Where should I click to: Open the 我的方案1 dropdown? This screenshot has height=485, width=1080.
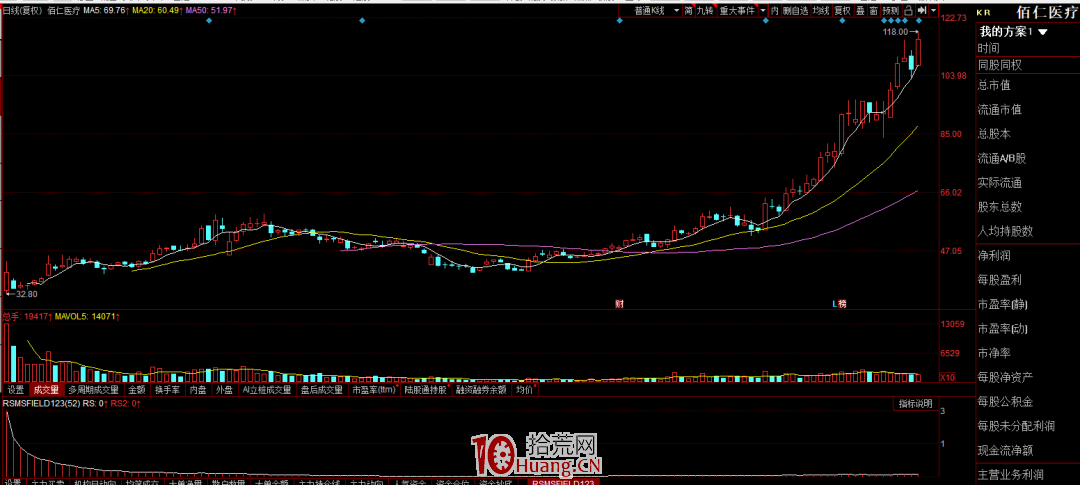click(1012, 32)
